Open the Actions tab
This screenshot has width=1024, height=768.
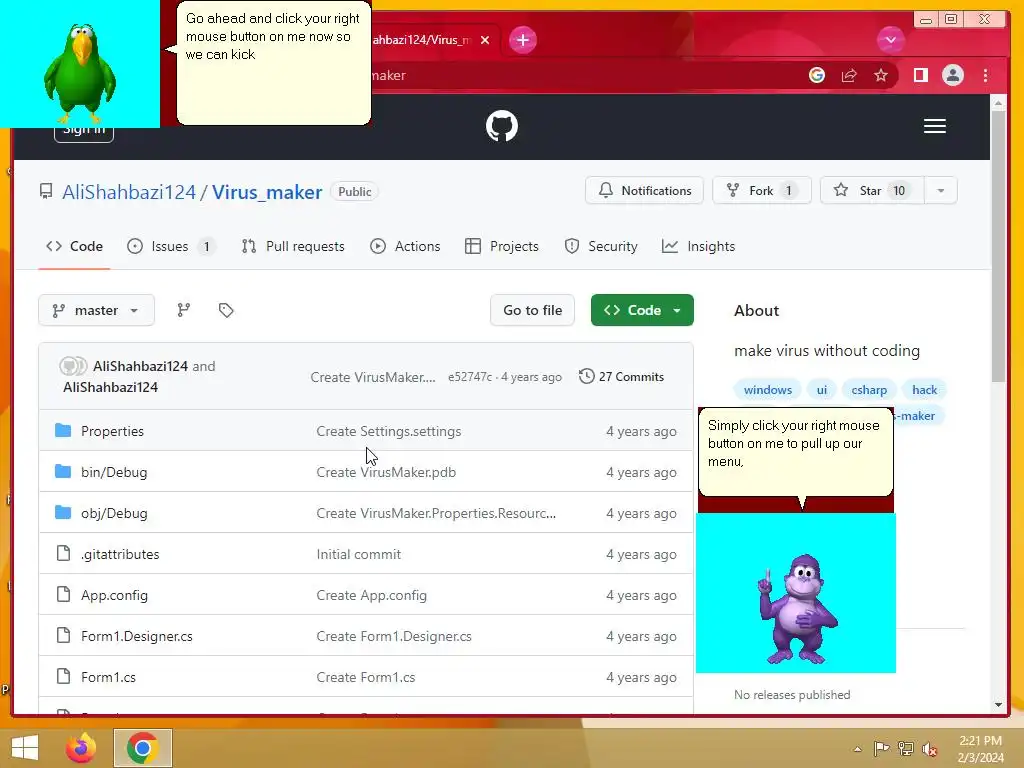point(405,246)
